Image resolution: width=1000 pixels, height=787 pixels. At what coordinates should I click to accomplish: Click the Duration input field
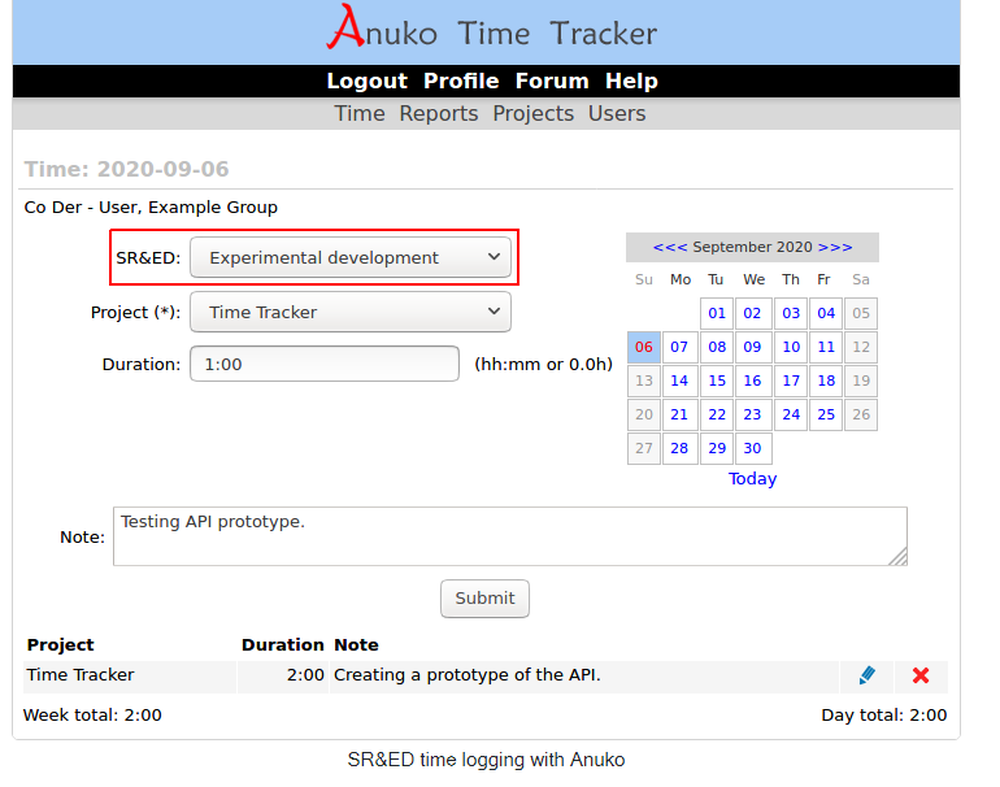324,364
